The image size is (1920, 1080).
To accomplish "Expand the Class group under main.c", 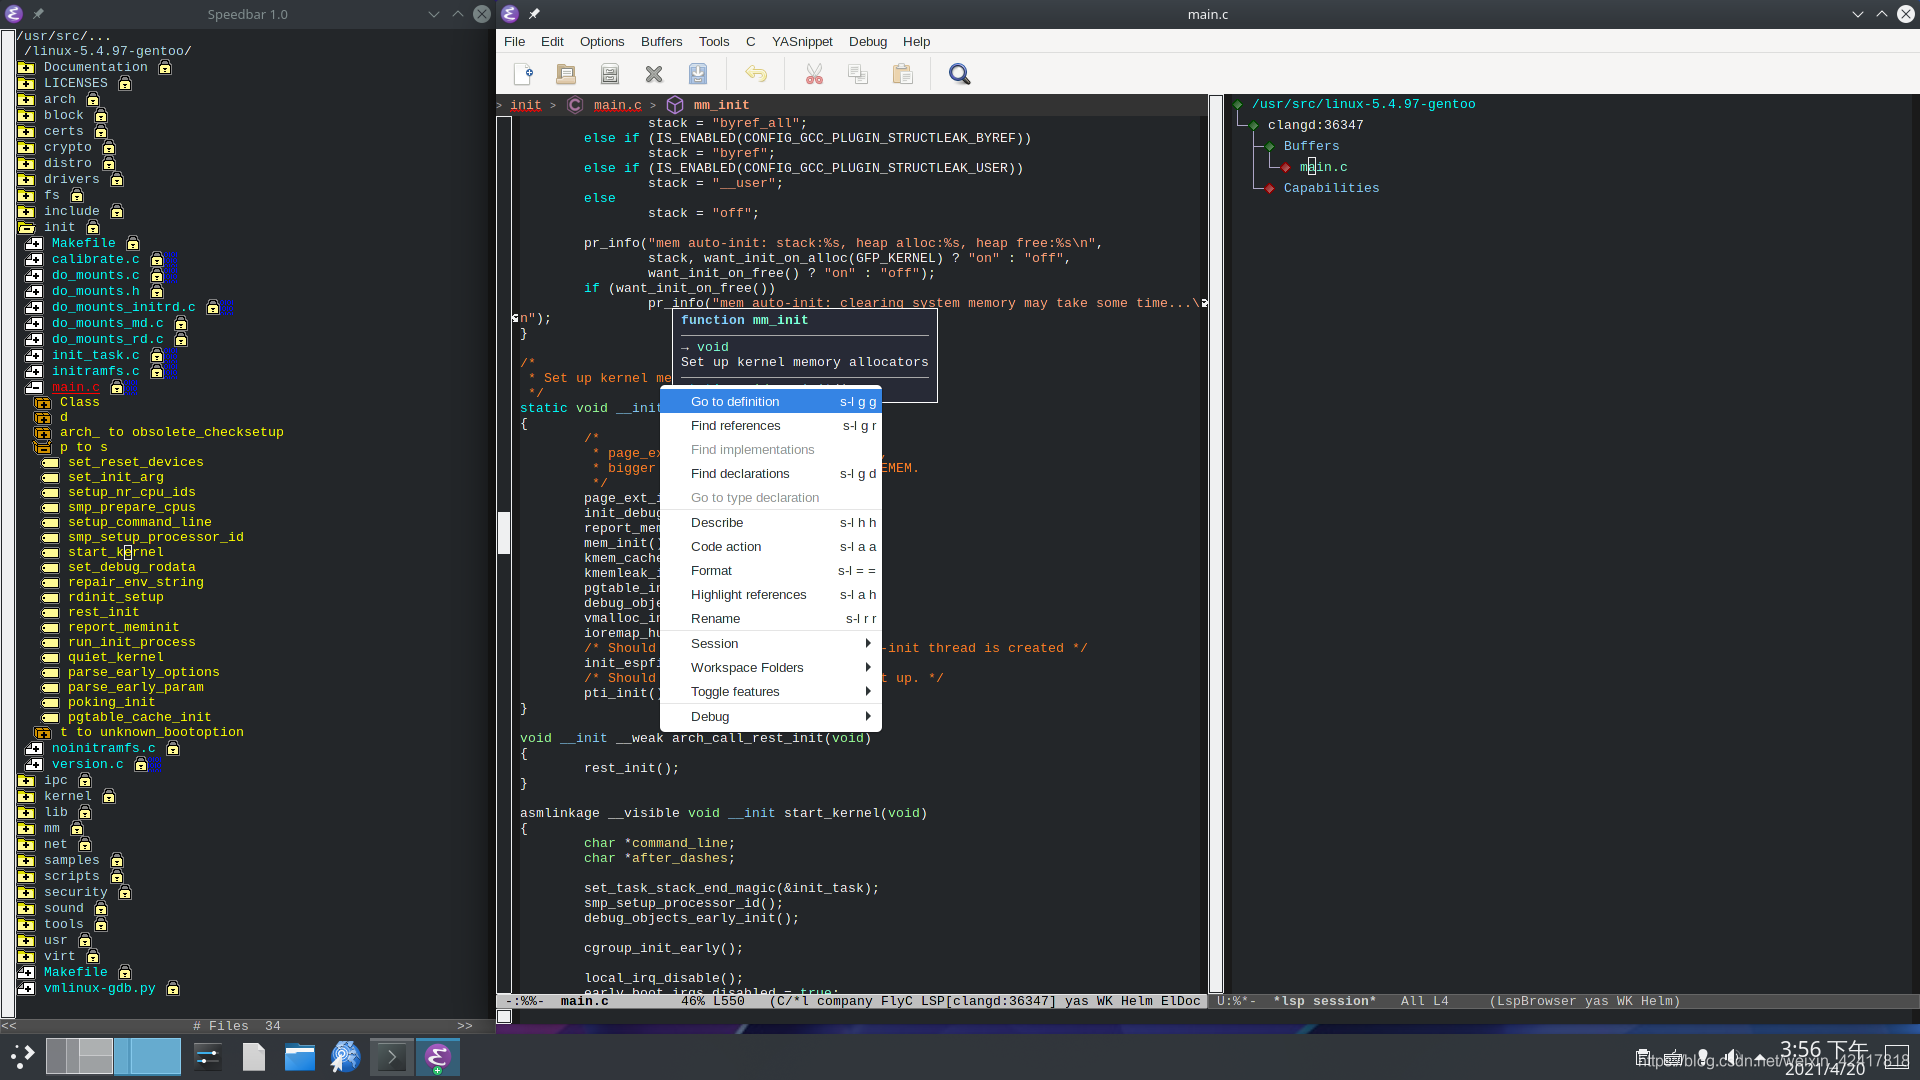I will click(43, 402).
